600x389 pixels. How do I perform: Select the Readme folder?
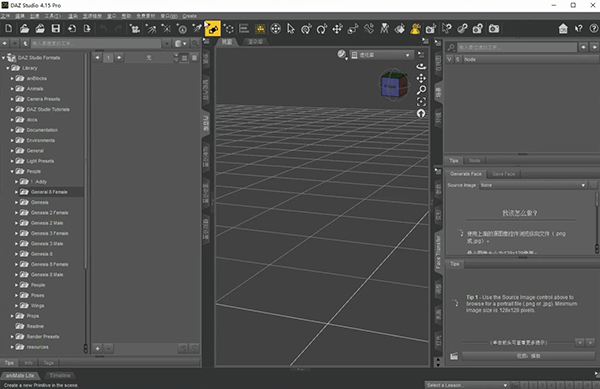point(35,326)
